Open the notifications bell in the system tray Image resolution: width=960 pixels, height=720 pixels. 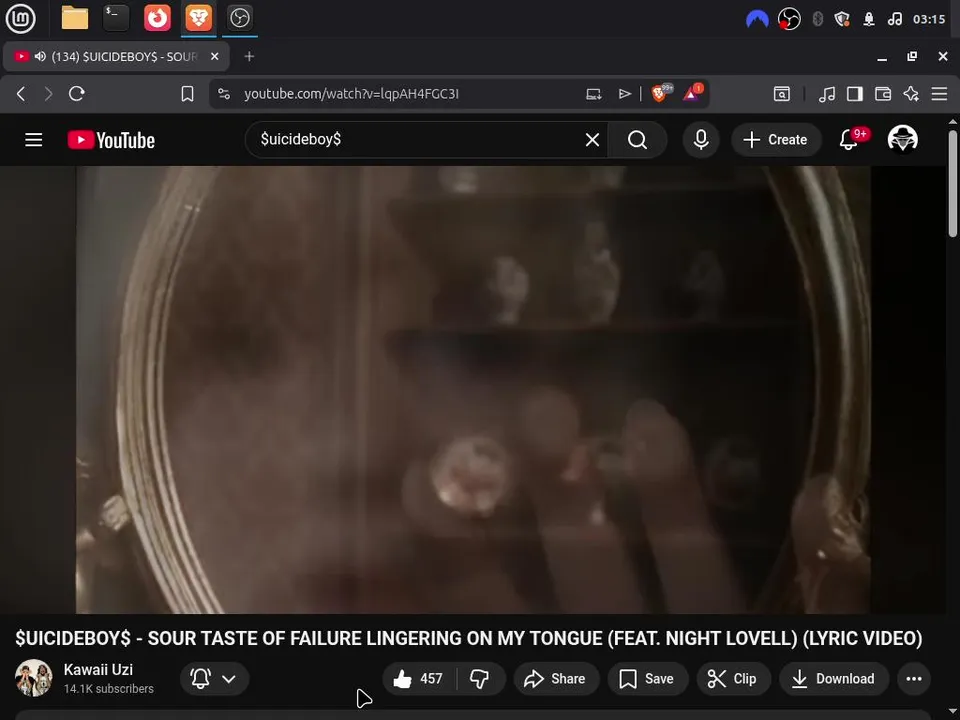[869, 20]
